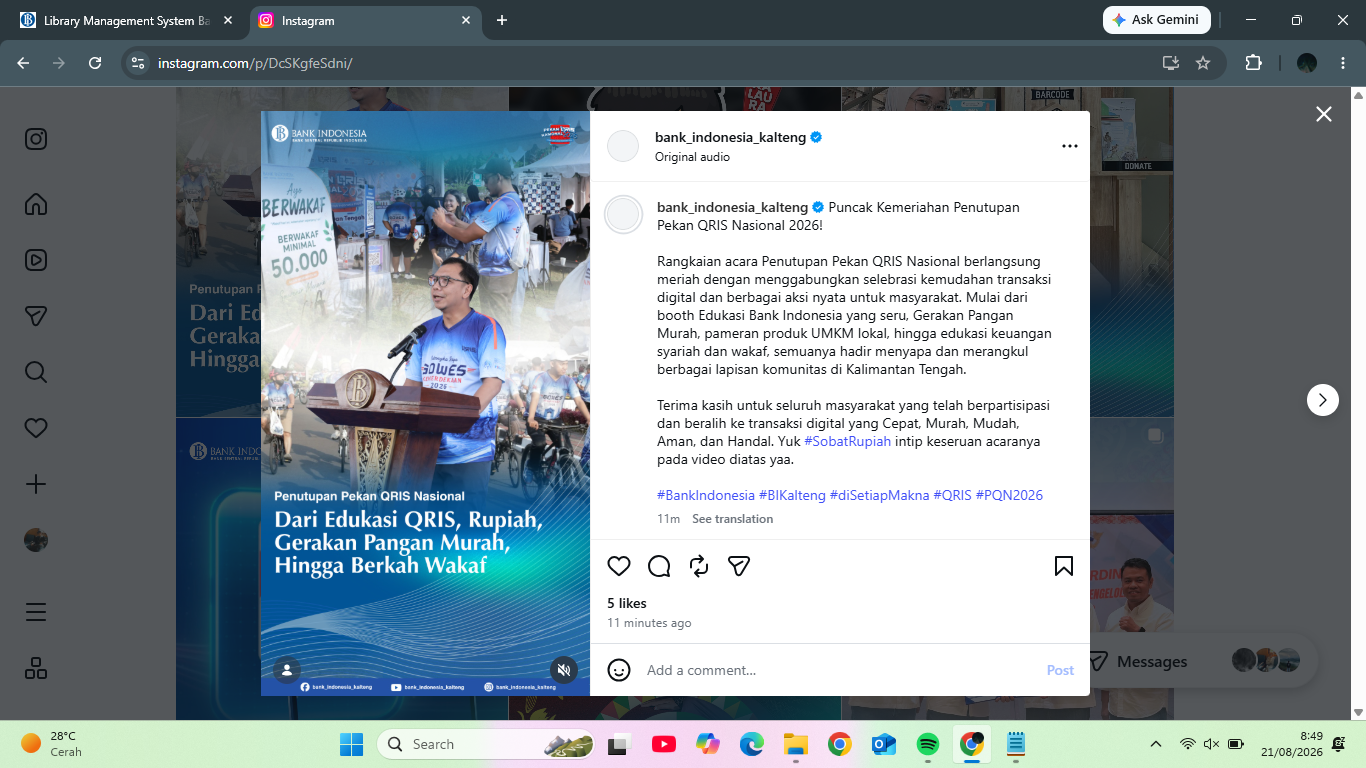This screenshot has width=1366, height=768.
Task: View who liked via 5 likes
Action: point(627,603)
